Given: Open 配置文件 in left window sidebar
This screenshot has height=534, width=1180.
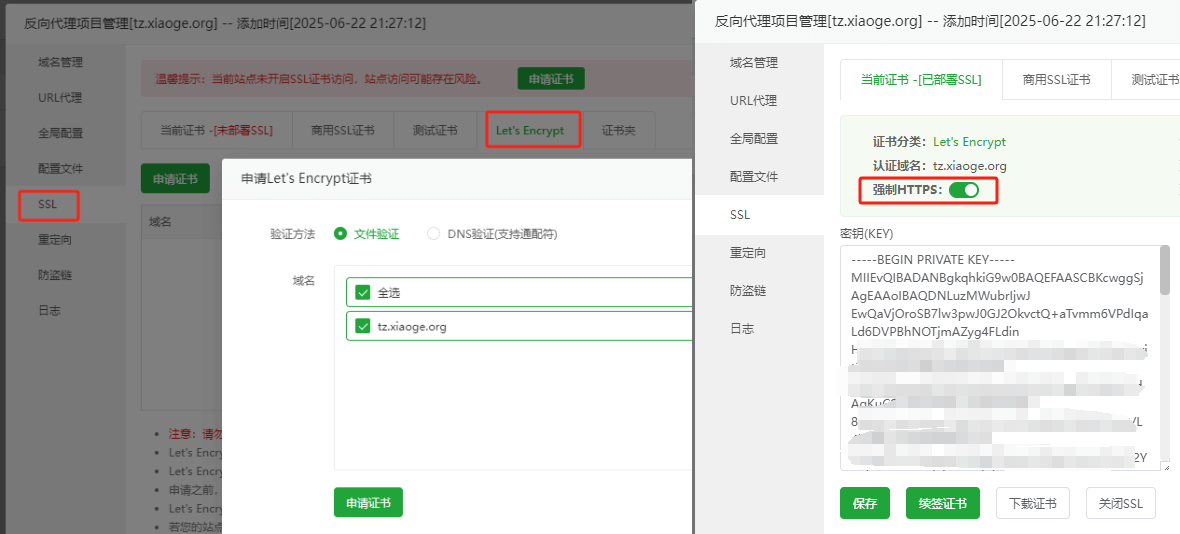Looking at the screenshot, I should (x=60, y=168).
